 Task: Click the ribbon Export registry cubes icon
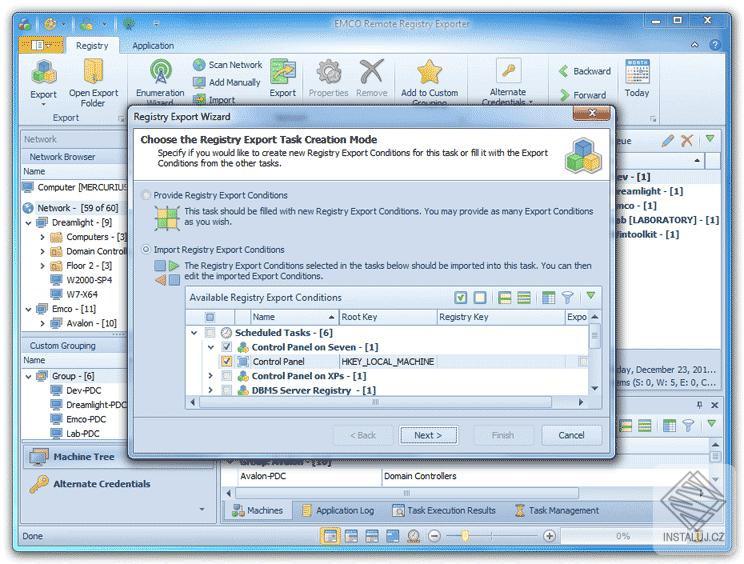point(44,73)
